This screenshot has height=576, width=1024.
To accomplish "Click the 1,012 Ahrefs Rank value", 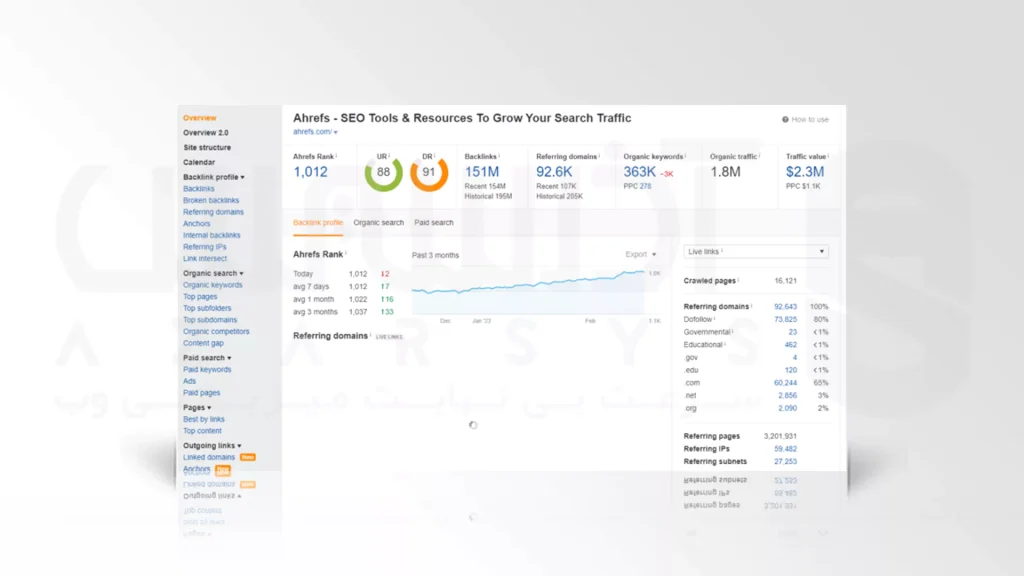I will coord(310,172).
